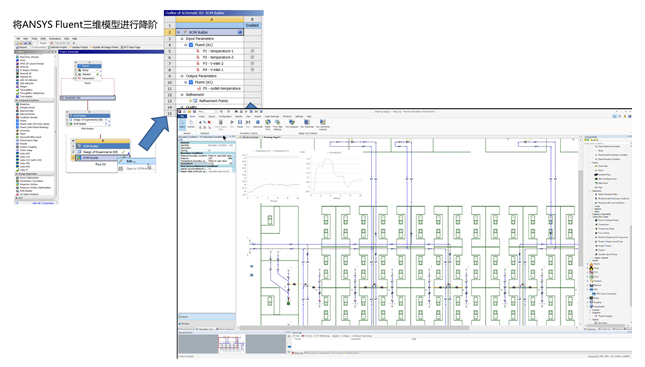Open Flownex File ribbon tab
Viewport: 645px width, 367px height.
[x=182, y=116]
